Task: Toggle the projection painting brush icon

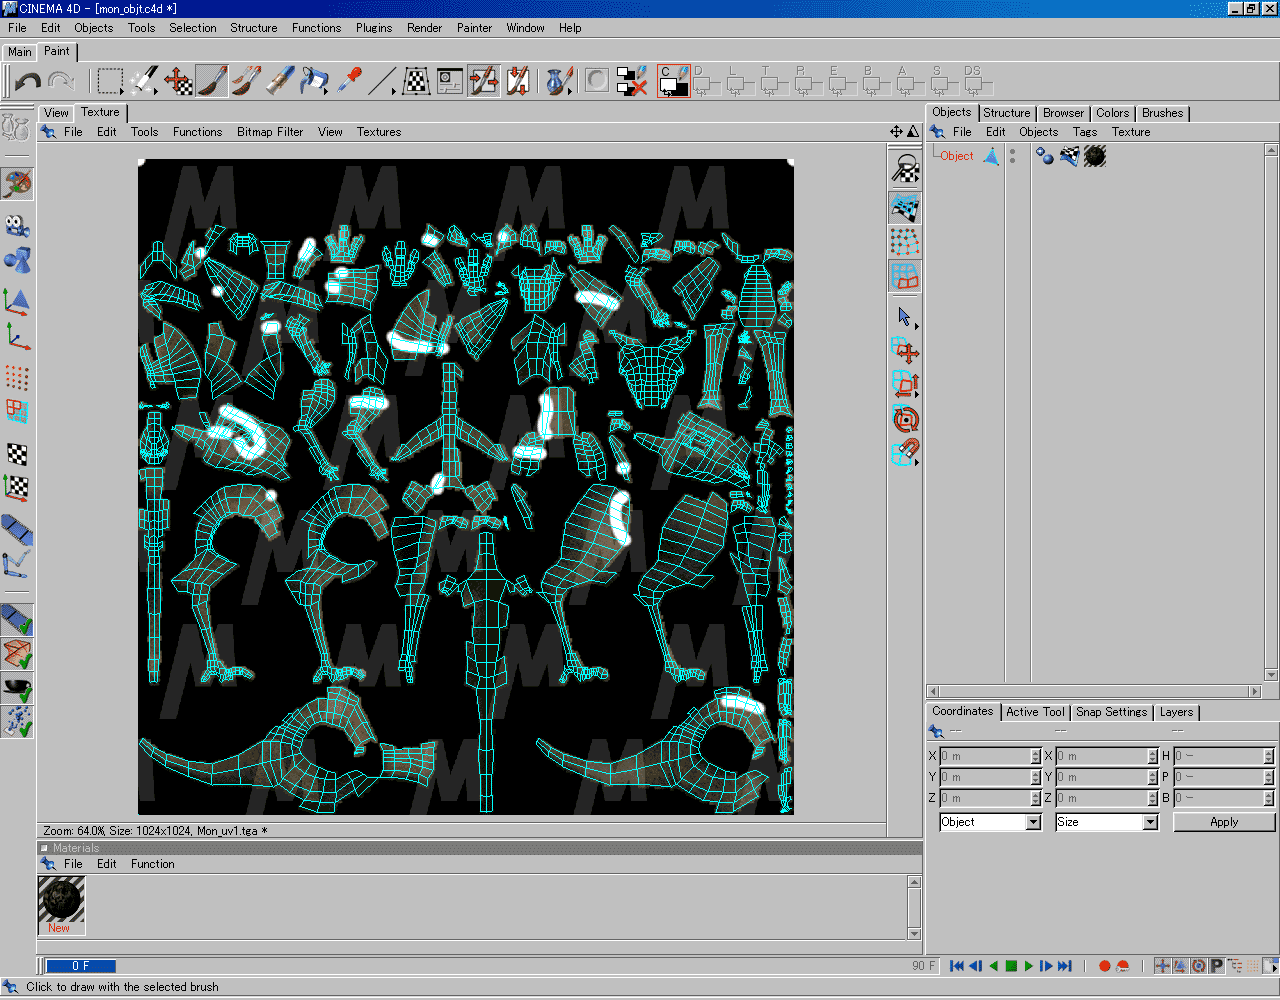Action: point(484,81)
